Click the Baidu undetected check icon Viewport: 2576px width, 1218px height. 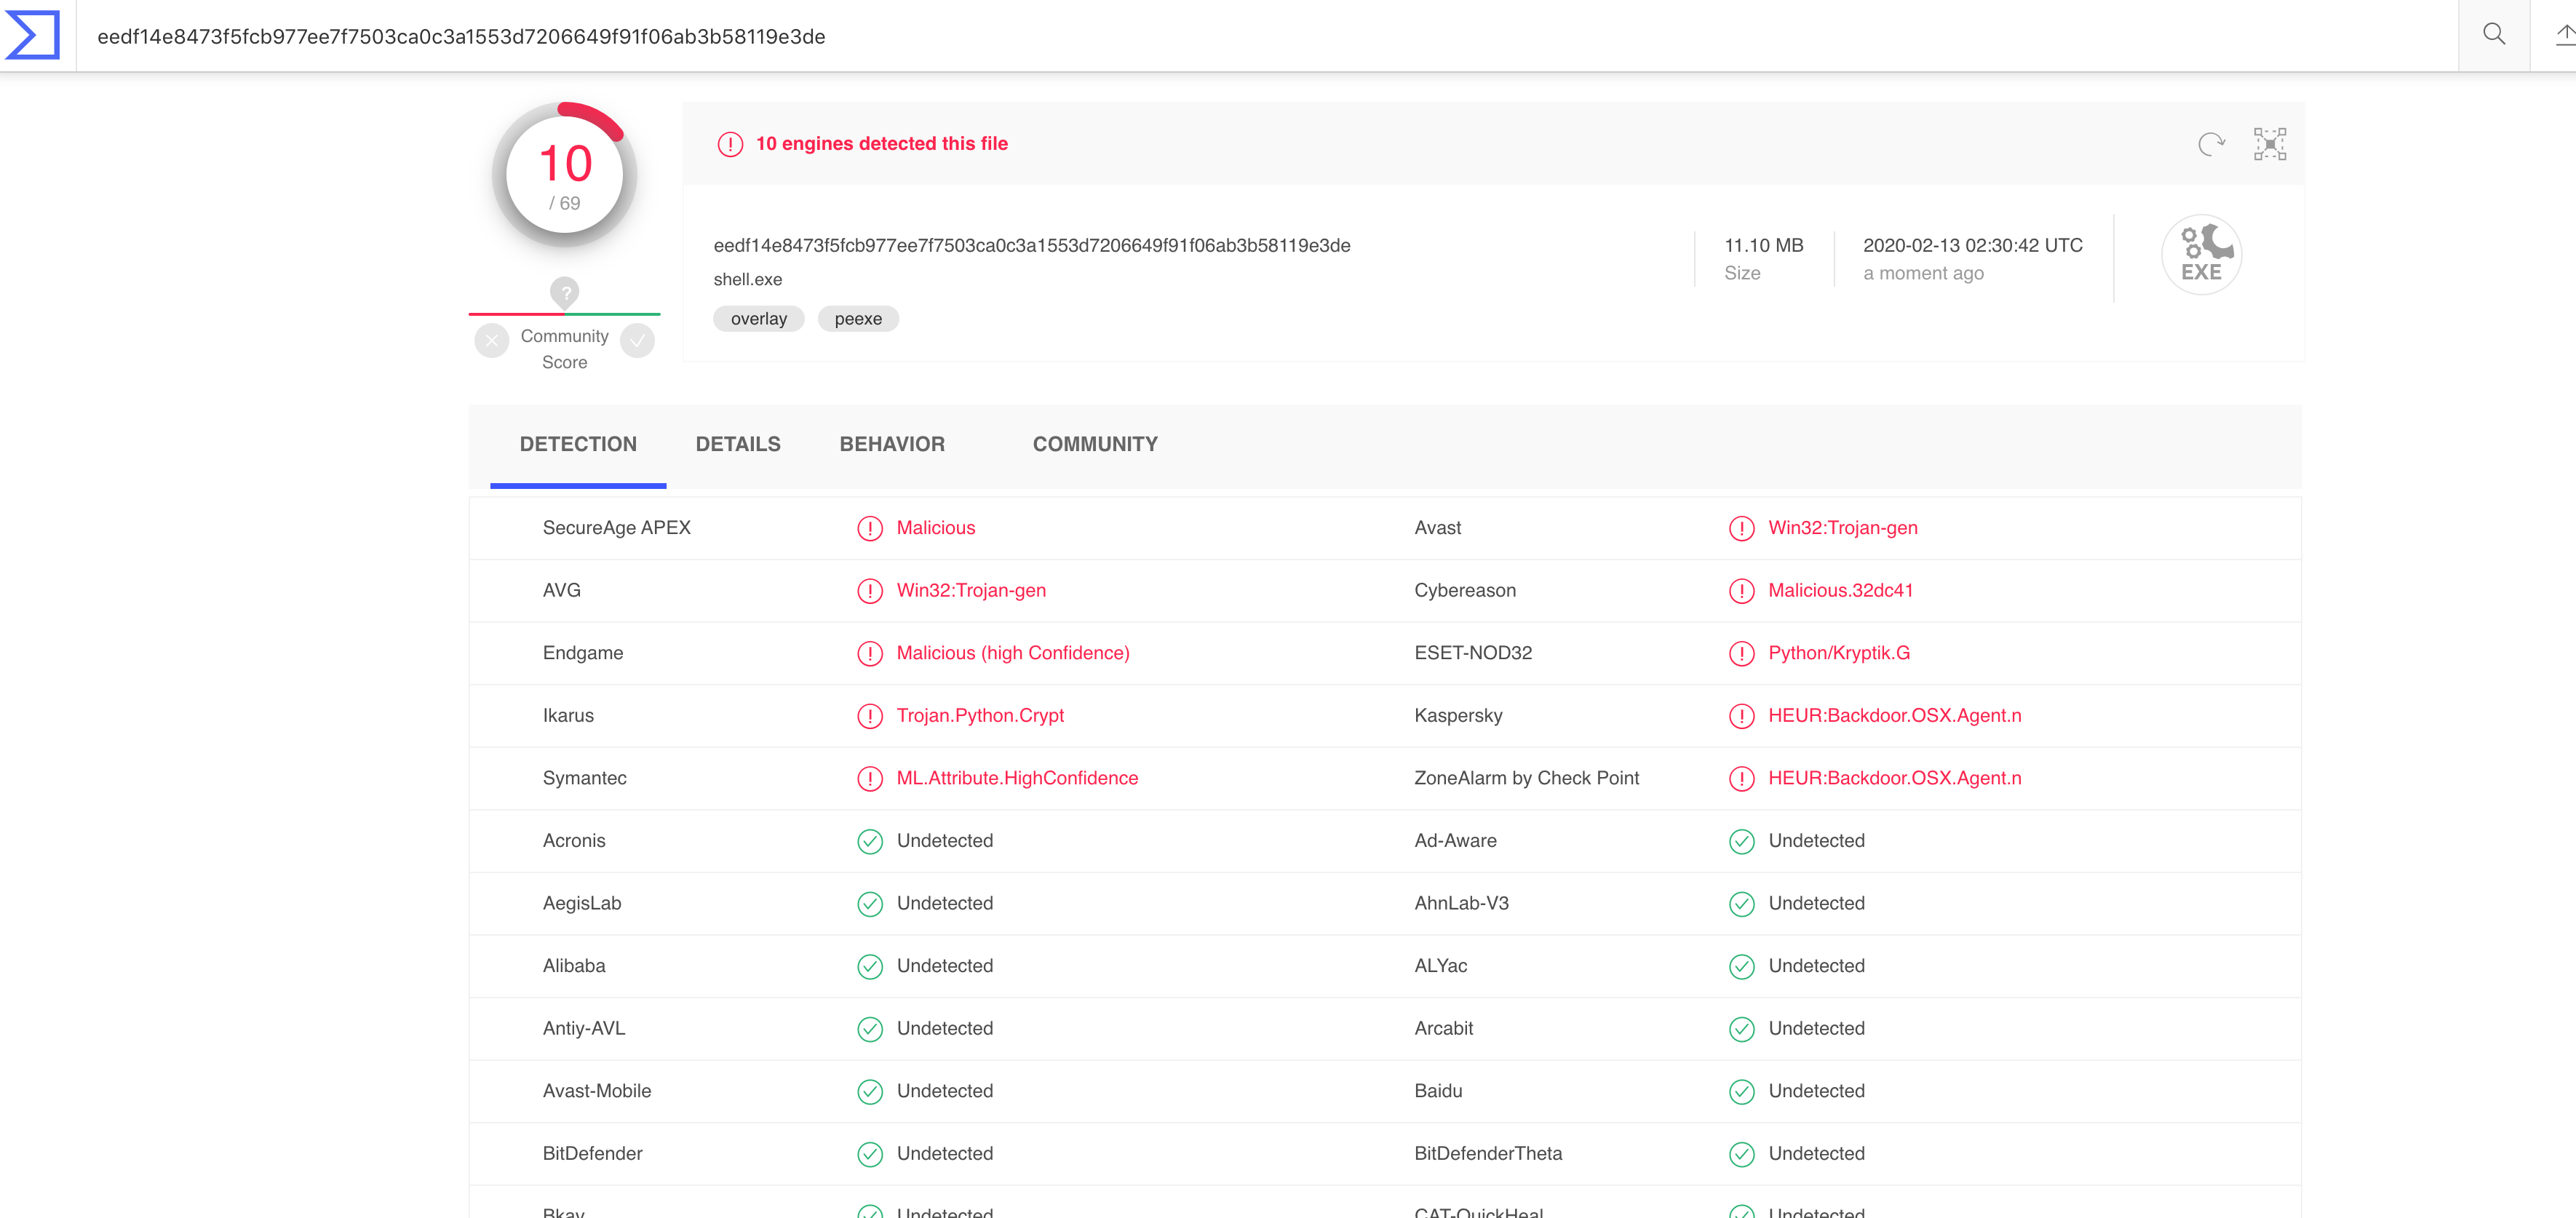[1741, 1091]
